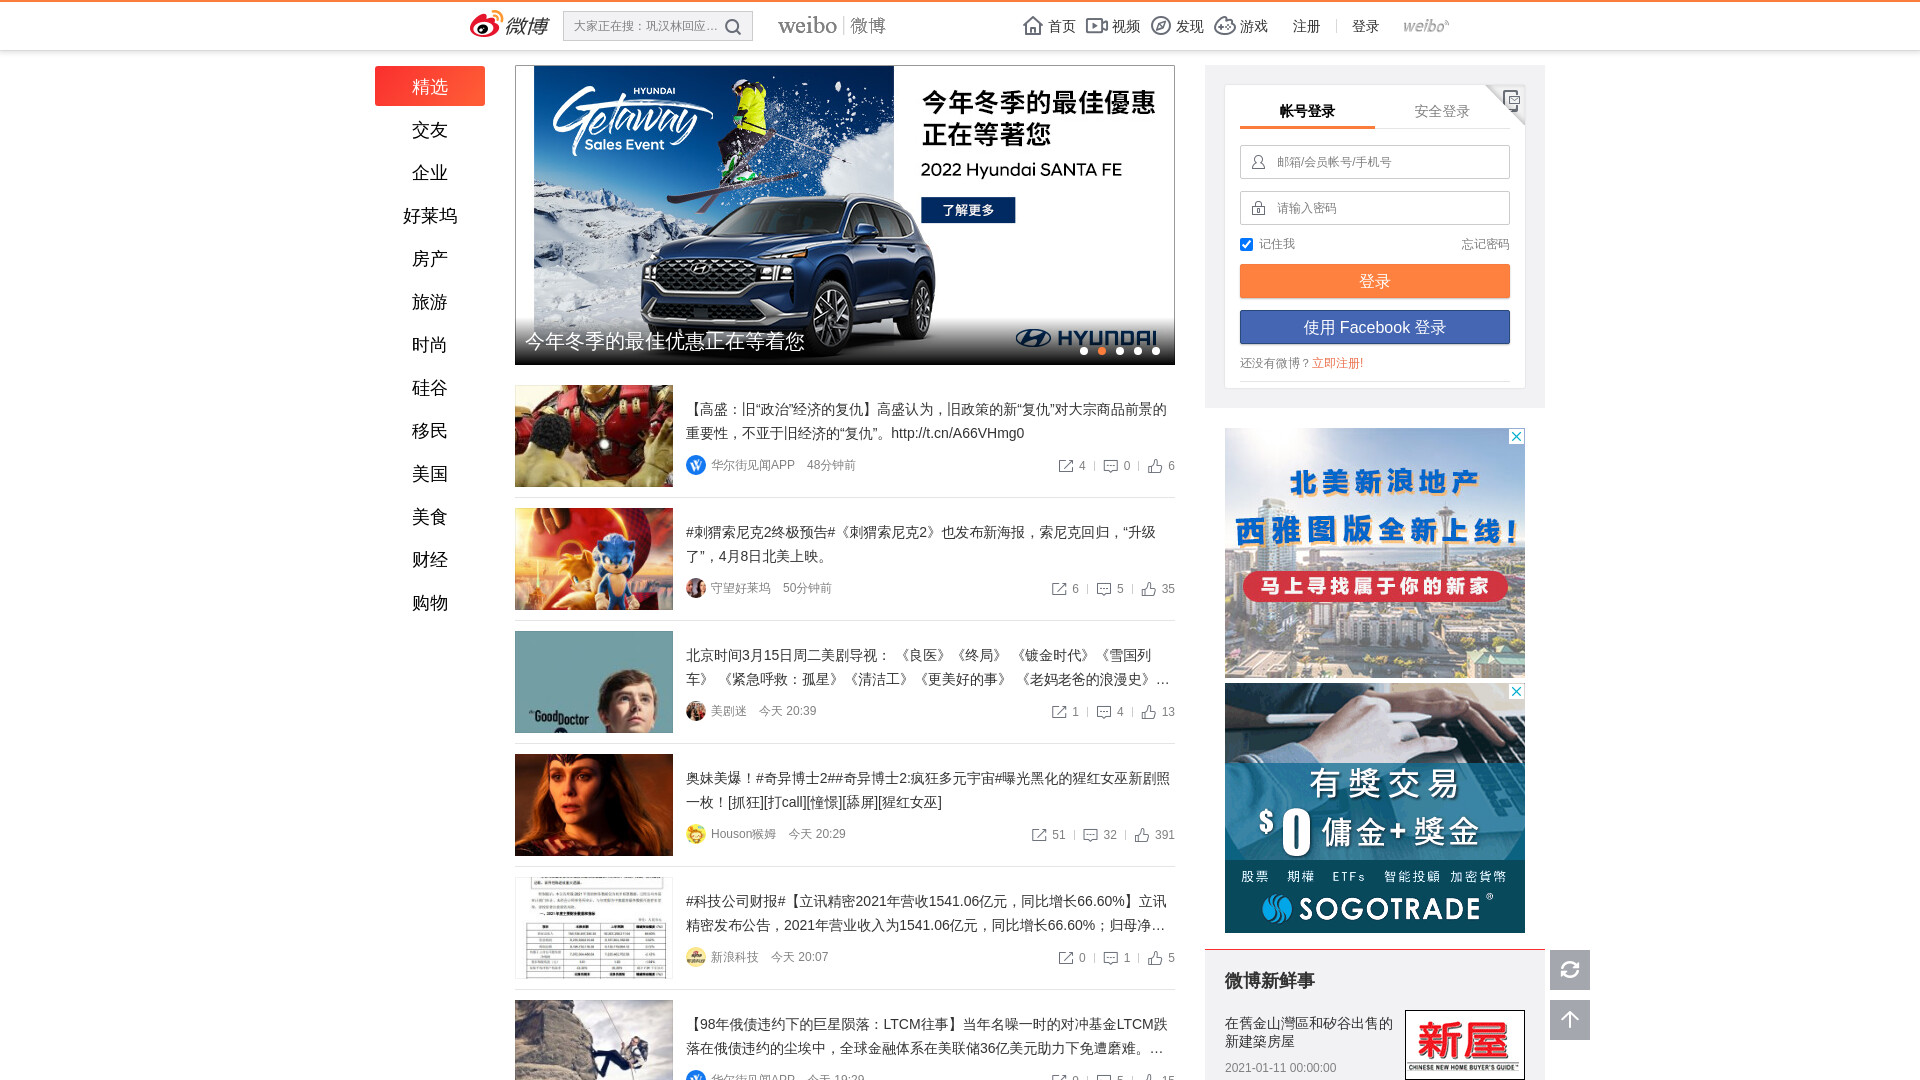Open the Iron Man thumbnail of 高盛 post
The width and height of the screenshot is (1920, 1080).
tap(594, 436)
